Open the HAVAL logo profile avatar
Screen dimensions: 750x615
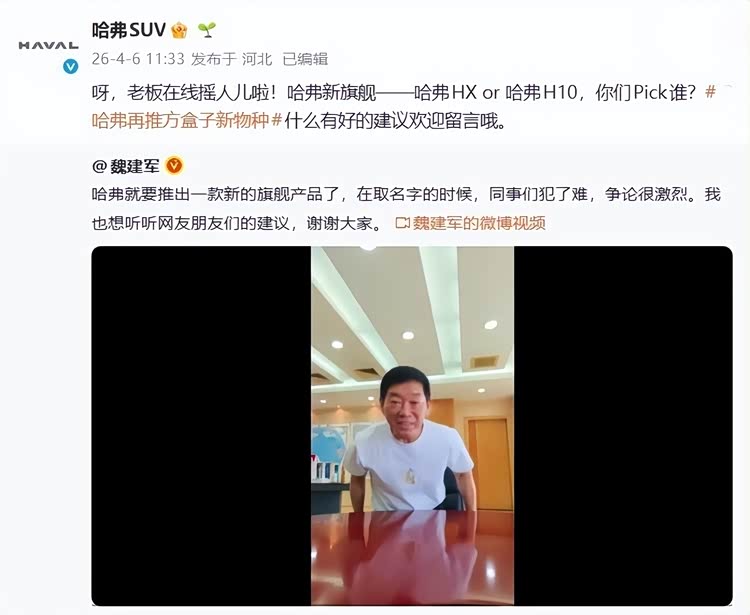click(x=48, y=45)
